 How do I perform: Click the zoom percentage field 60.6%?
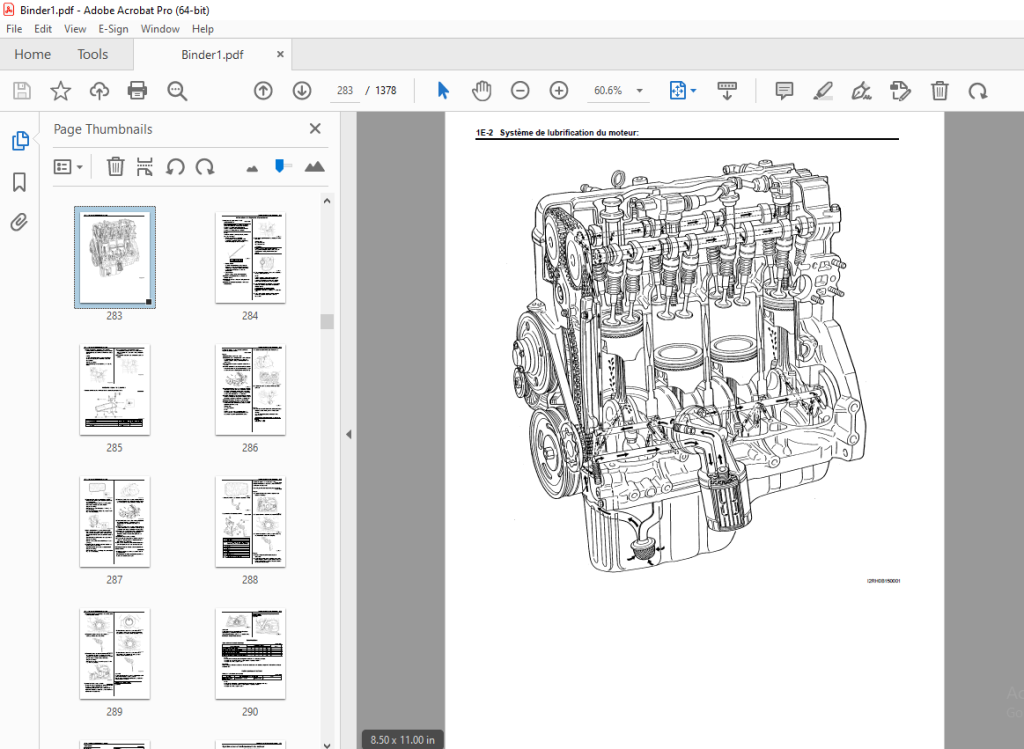click(608, 91)
